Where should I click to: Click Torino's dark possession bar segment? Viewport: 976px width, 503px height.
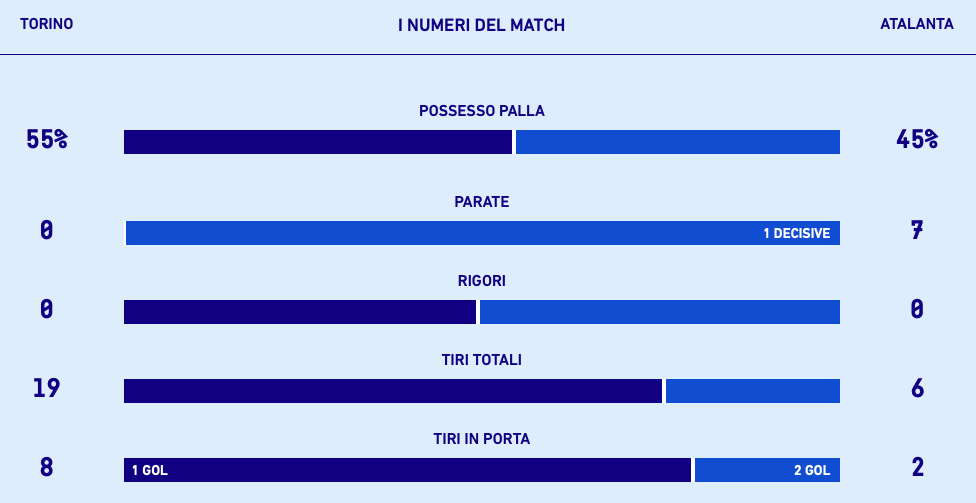(317, 142)
